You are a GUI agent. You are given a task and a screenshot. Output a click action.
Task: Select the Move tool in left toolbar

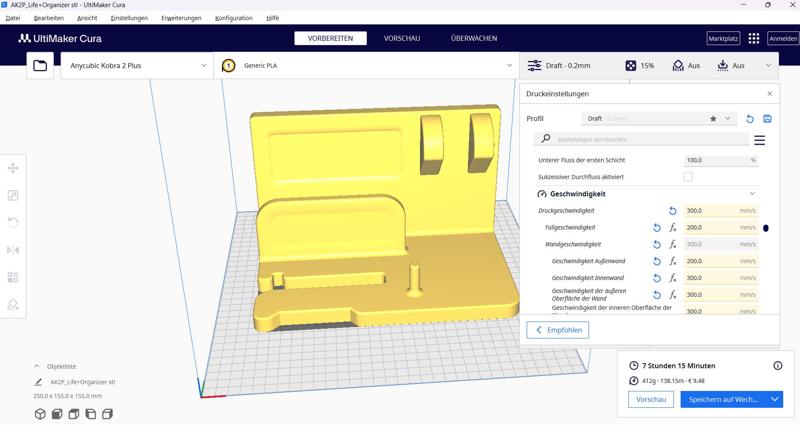(13, 168)
